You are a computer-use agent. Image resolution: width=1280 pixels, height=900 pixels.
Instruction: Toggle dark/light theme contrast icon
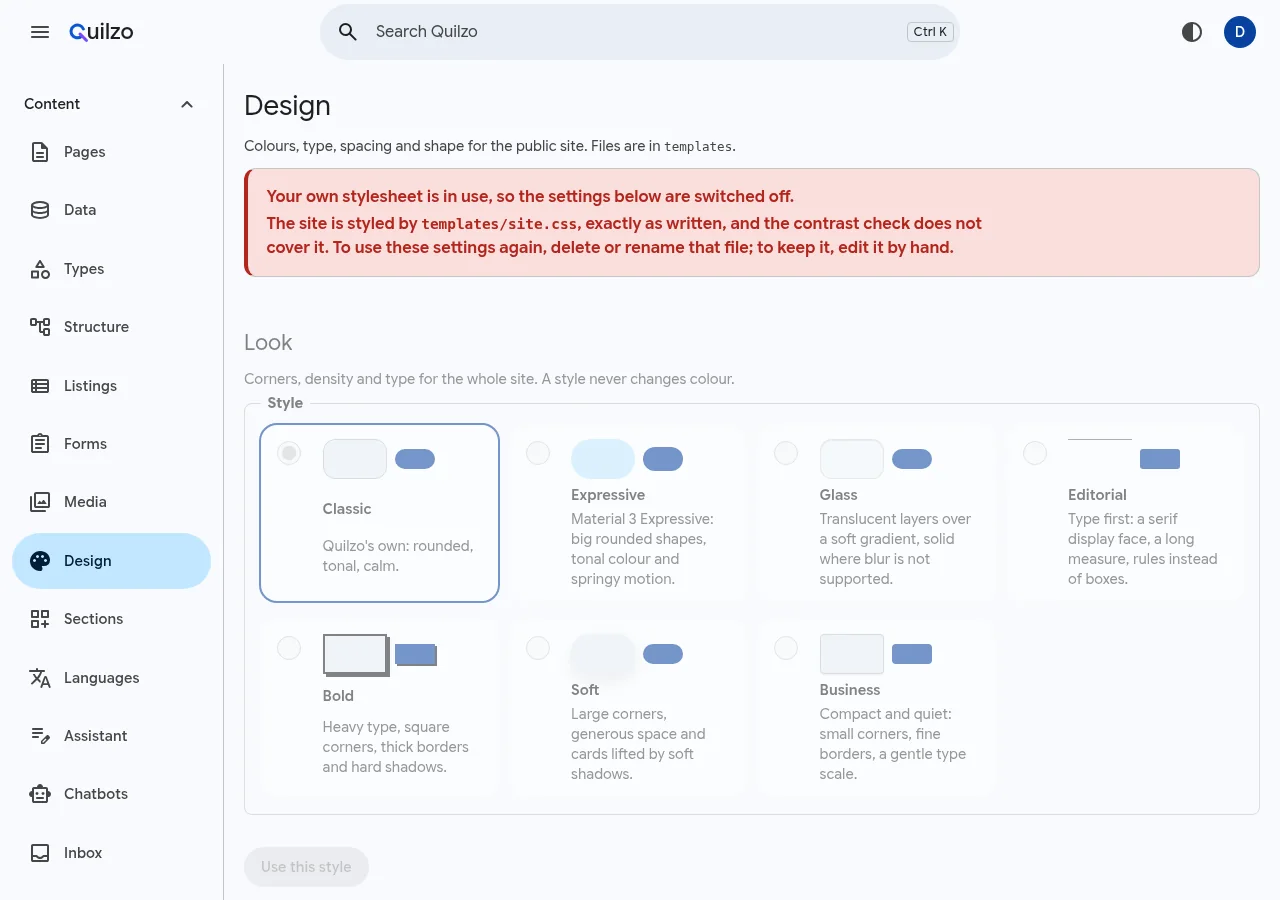[1192, 32]
